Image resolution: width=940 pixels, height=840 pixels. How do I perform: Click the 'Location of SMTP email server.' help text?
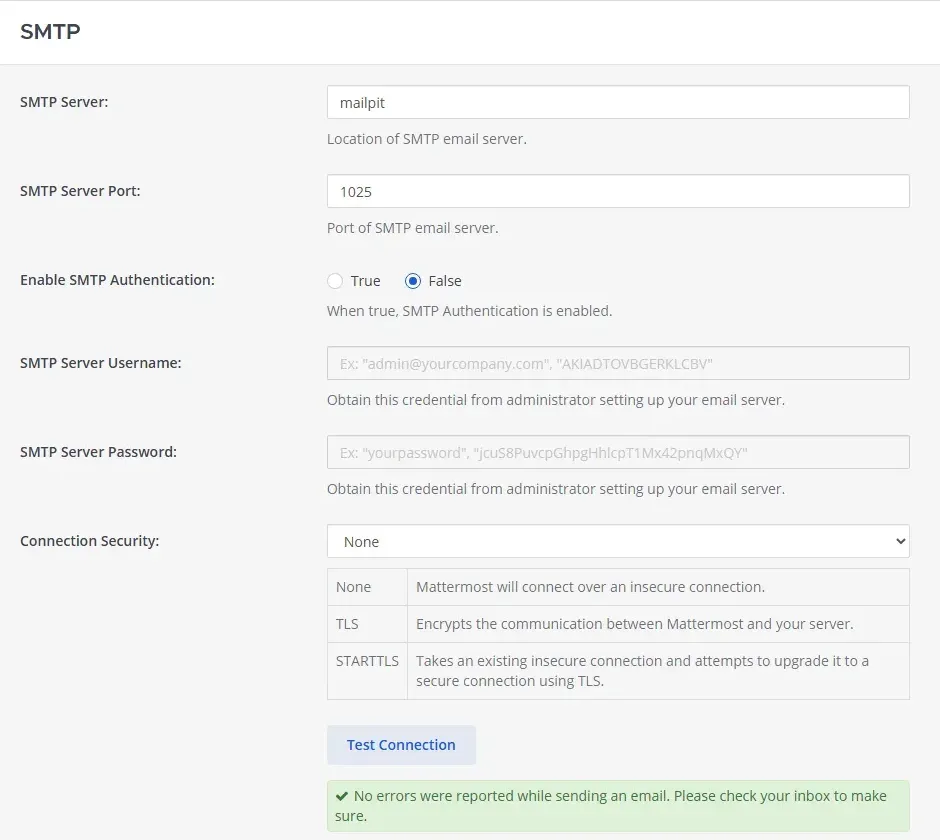(x=427, y=139)
